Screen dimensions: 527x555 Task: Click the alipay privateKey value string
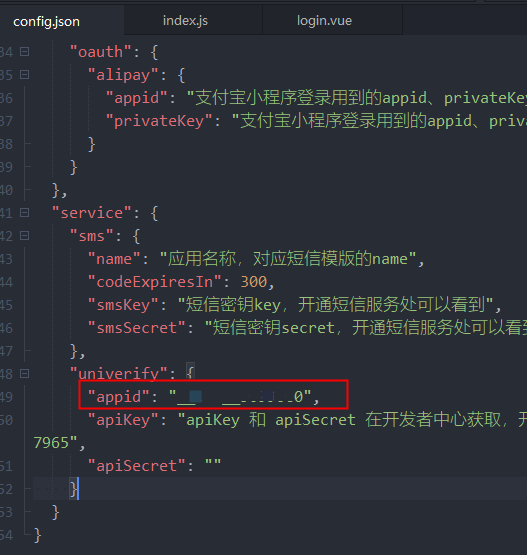coord(379,121)
